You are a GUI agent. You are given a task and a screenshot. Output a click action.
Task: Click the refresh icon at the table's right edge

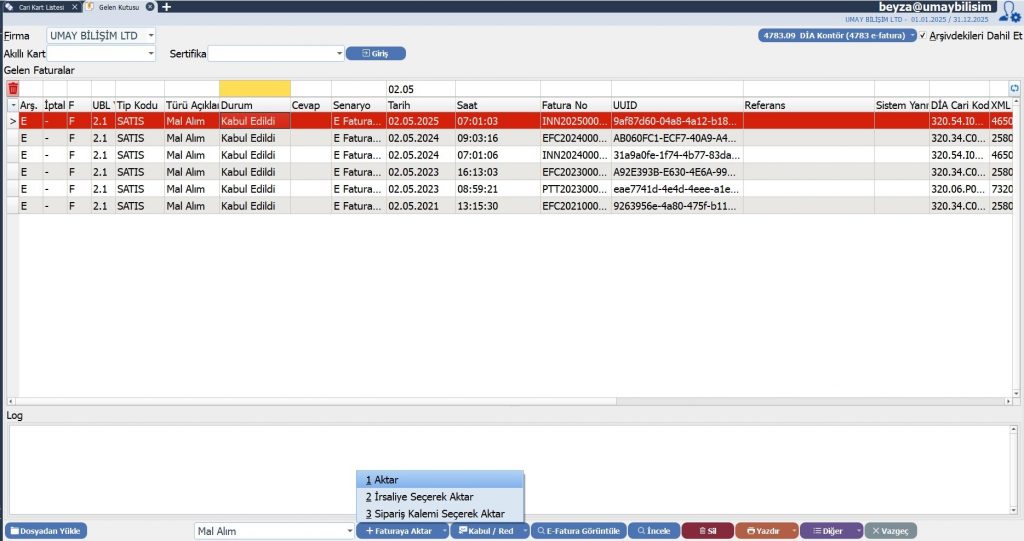pos(1014,89)
